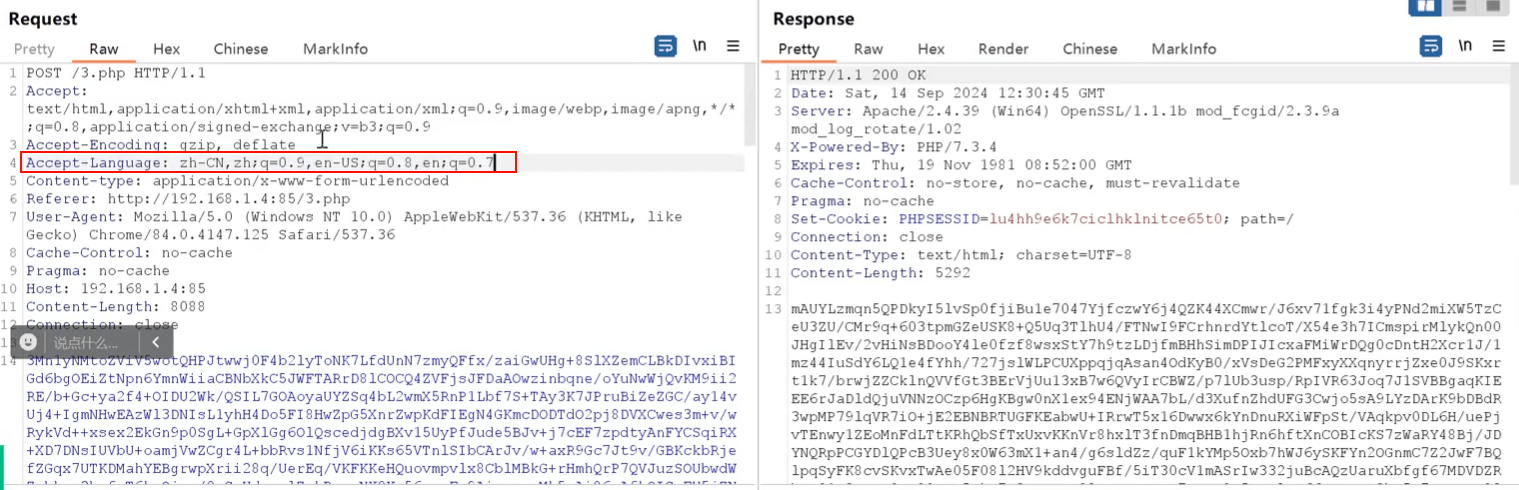Toggle \n non-printable characters in Response pane

1465,46
